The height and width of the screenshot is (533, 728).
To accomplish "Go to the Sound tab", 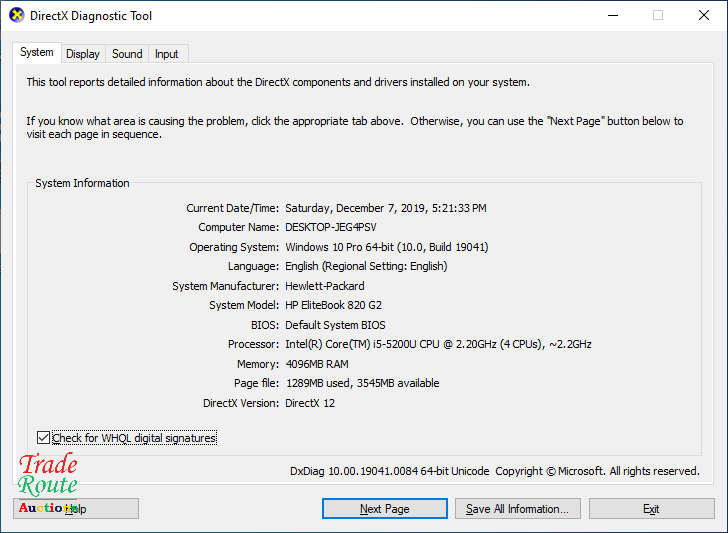I will [x=127, y=54].
